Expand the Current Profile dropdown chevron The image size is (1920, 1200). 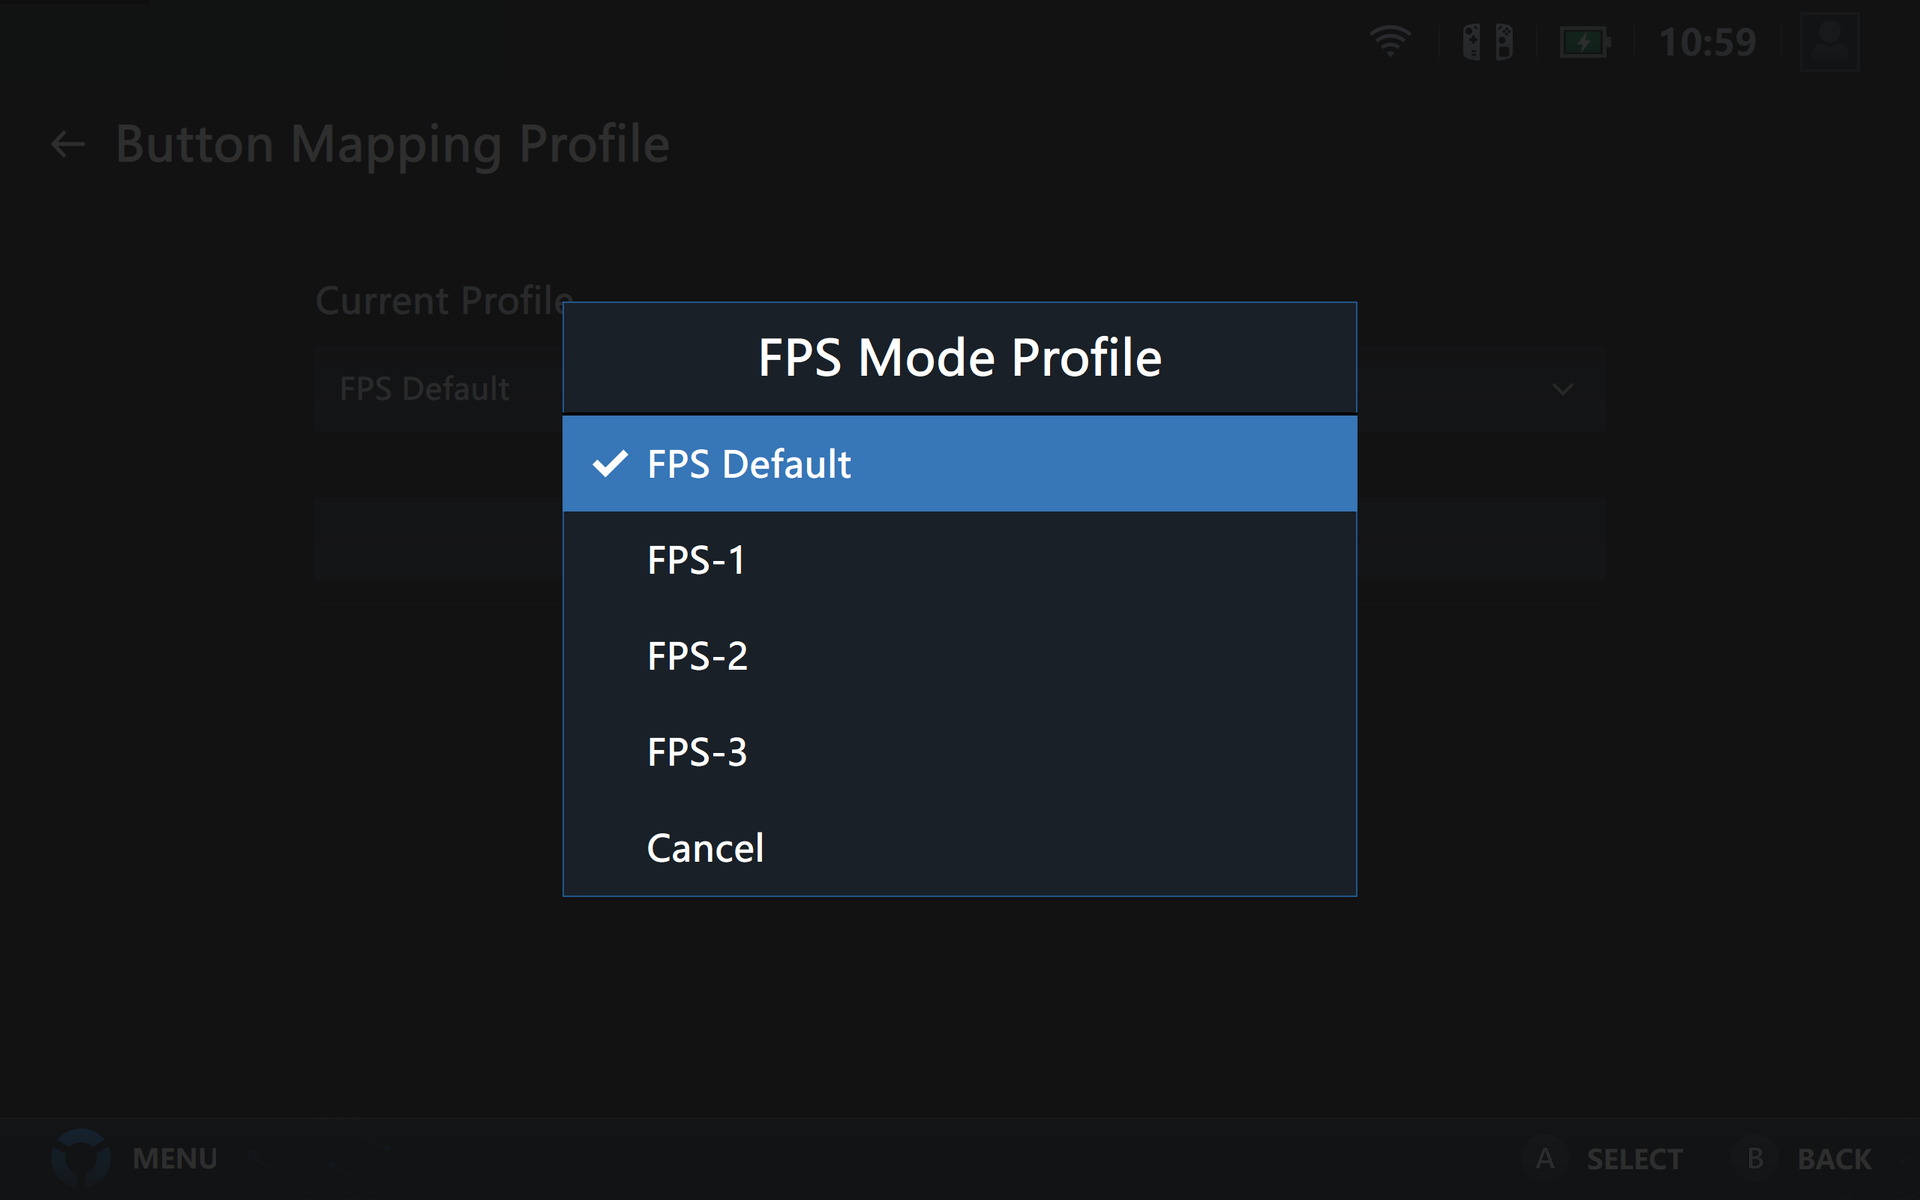pos(1562,389)
